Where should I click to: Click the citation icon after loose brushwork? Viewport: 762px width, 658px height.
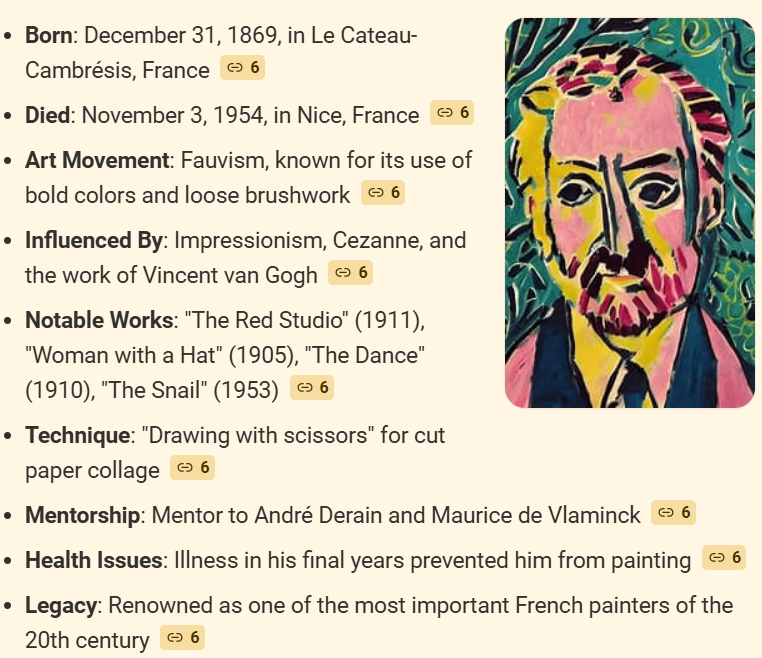[383, 192]
